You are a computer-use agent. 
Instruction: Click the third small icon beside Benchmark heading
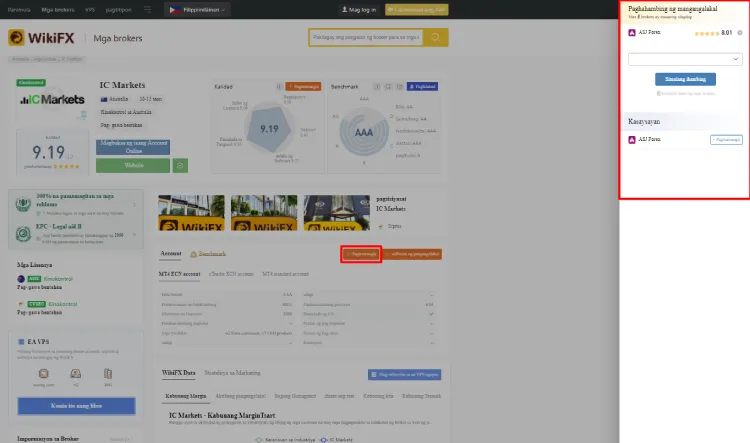pyautogui.click(x=399, y=87)
